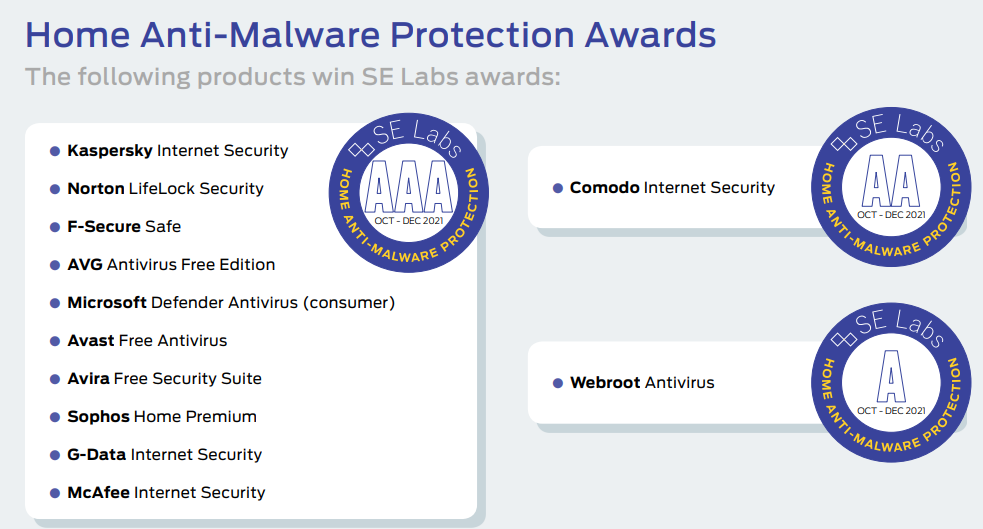Select Avira Free Security Suite

164,379
